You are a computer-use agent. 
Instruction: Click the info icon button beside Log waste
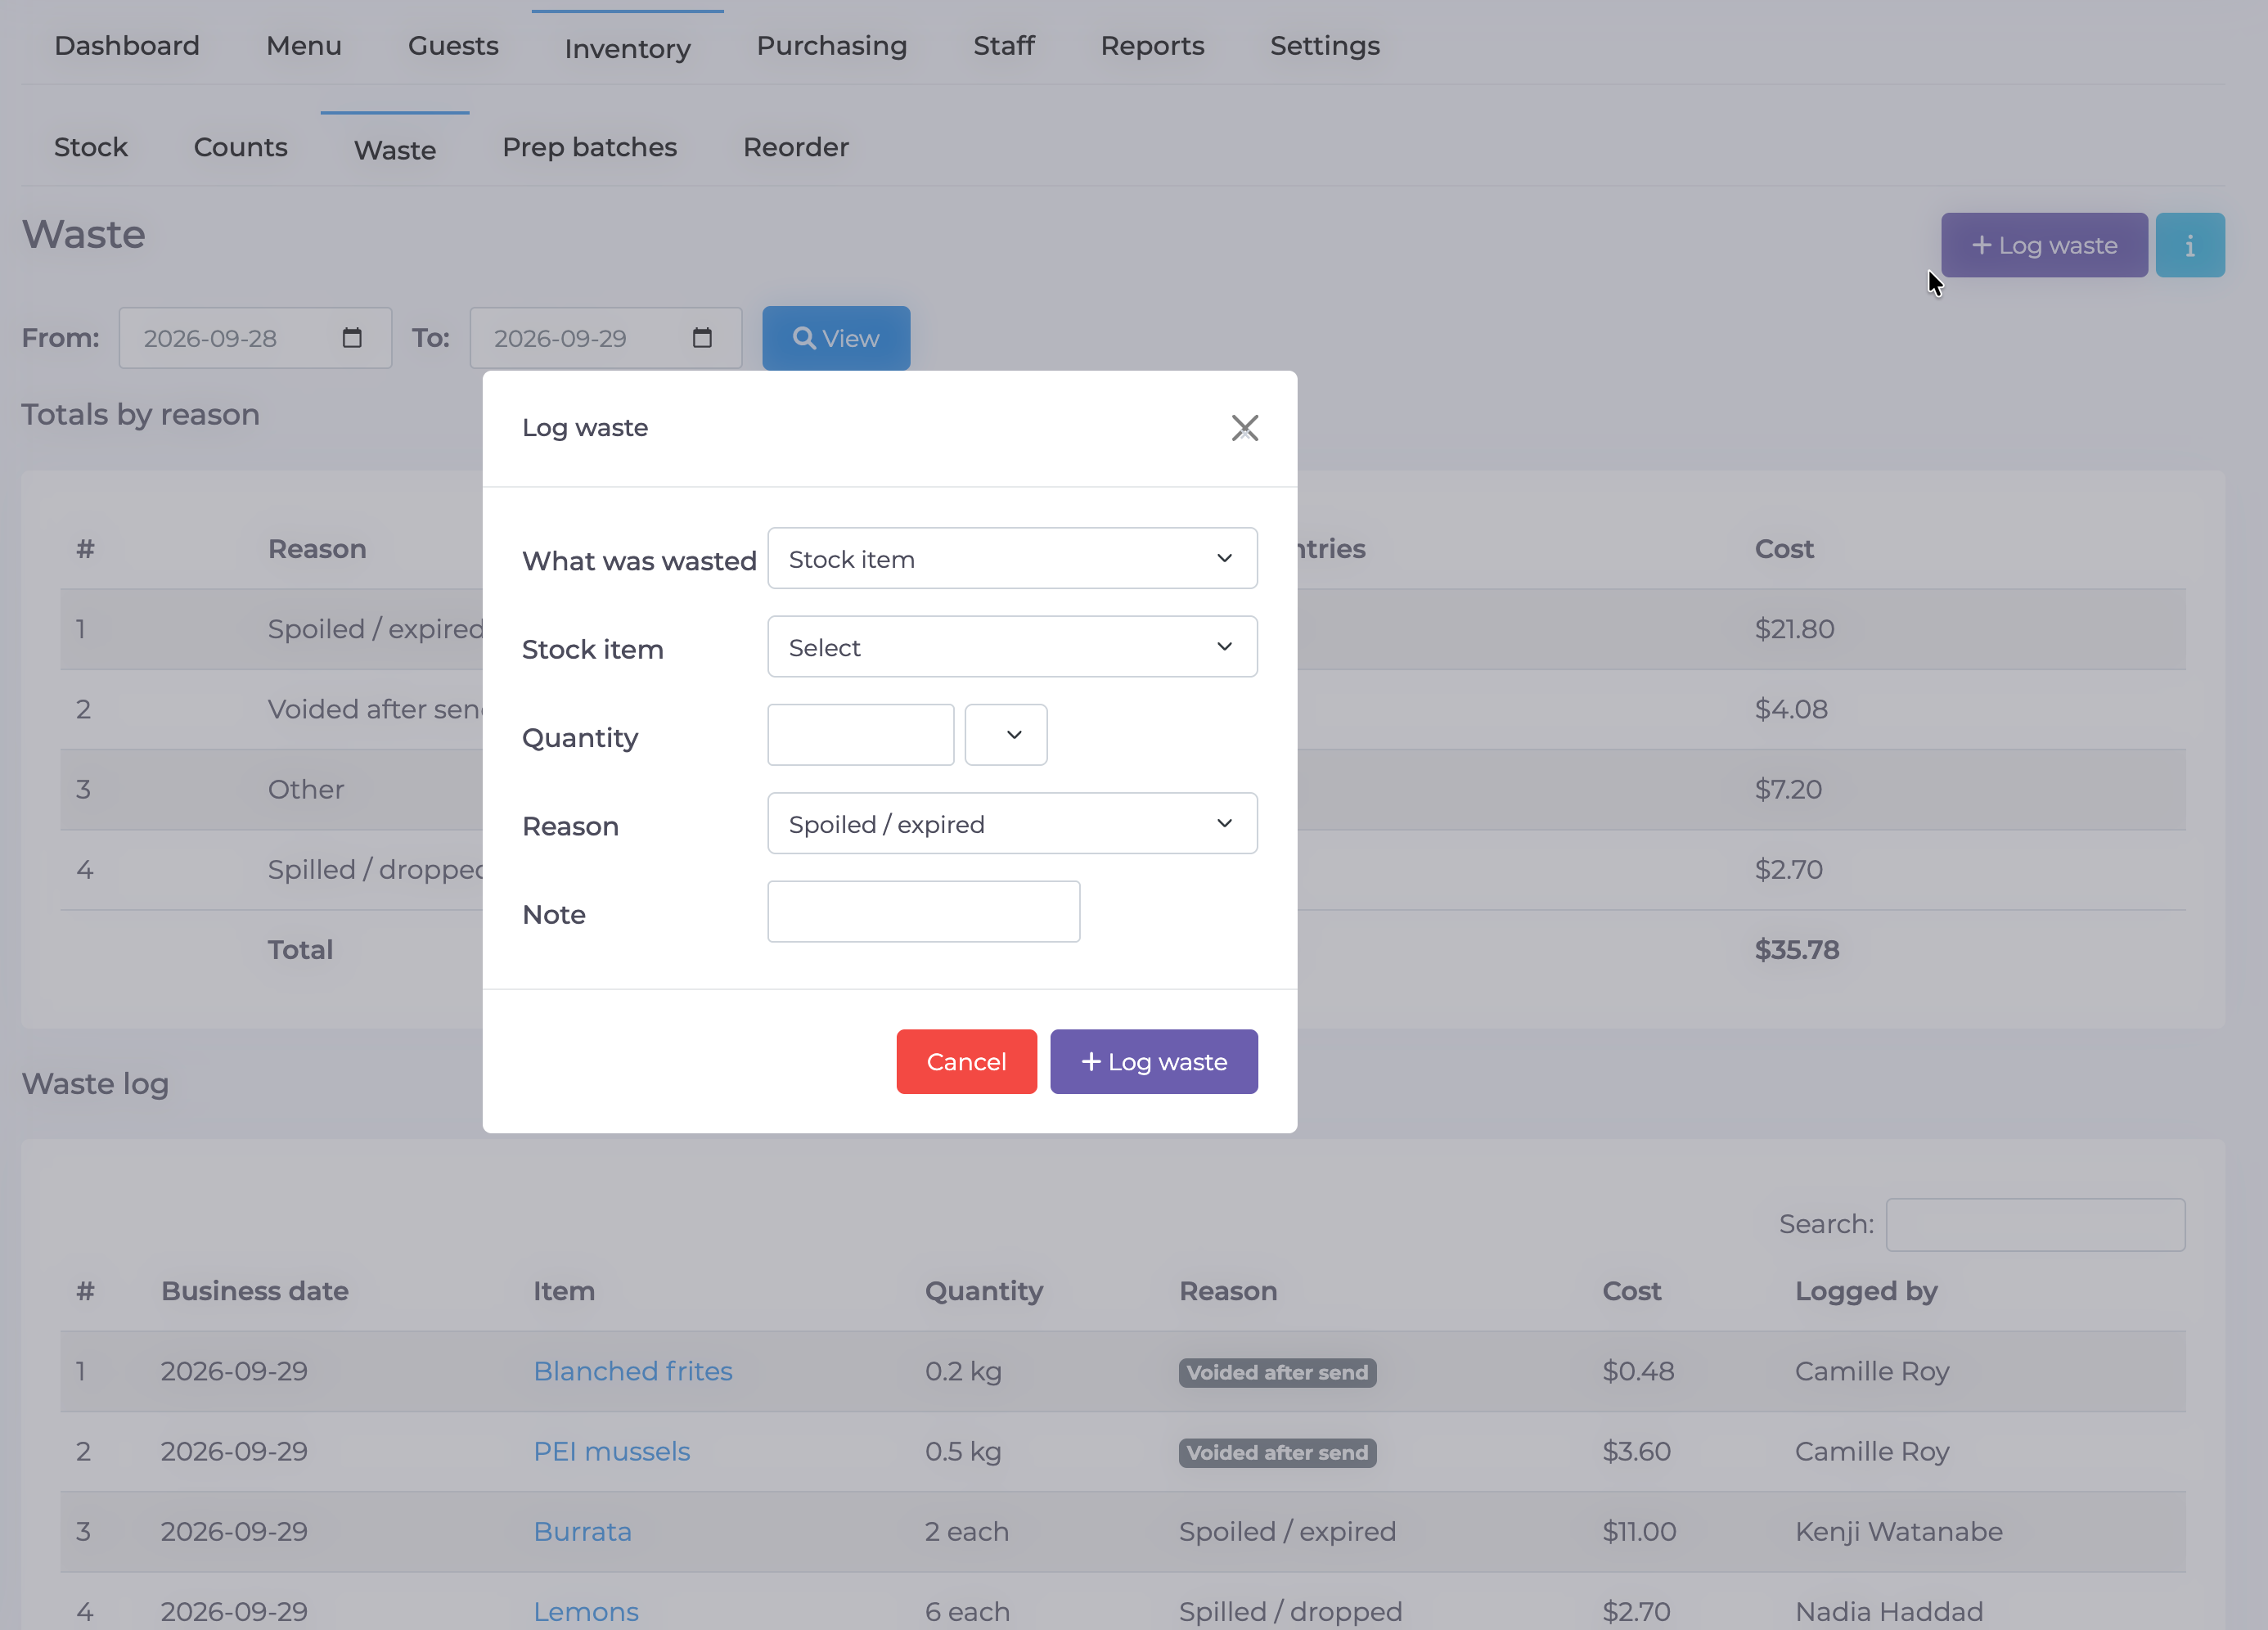pyautogui.click(x=2189, y=245)
